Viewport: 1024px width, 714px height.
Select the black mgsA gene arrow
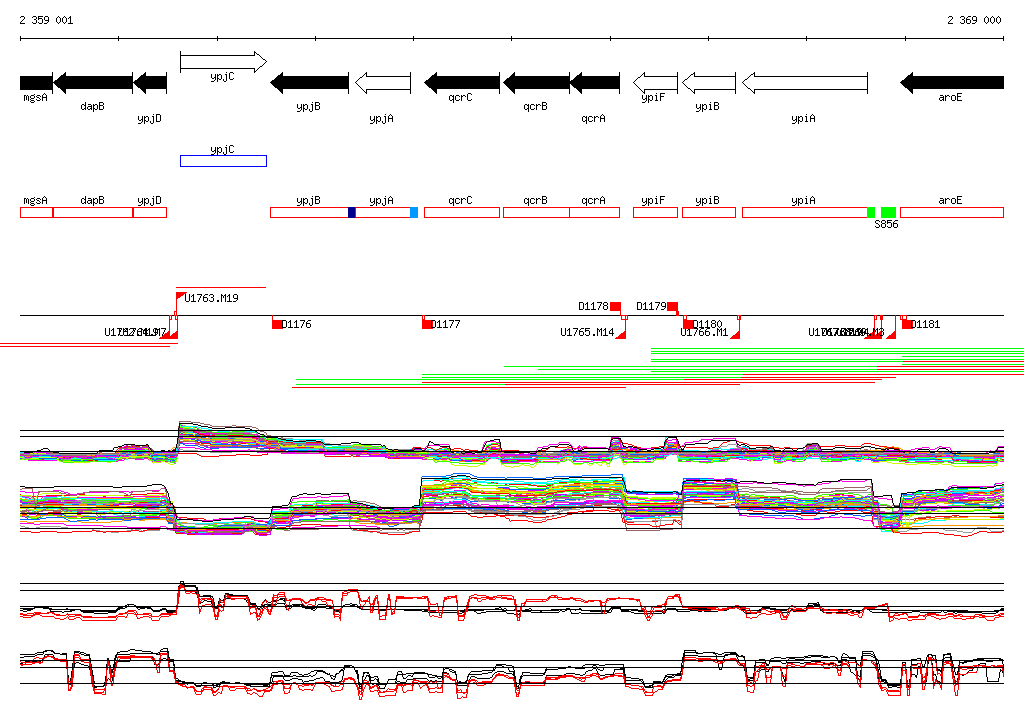(37, 83)
